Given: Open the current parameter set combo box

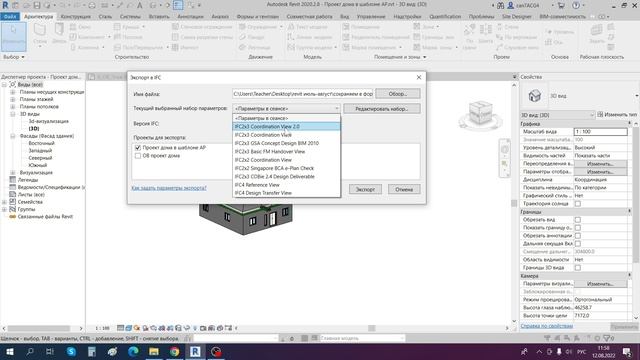Looking at the screenshot, I should point(286,109).
